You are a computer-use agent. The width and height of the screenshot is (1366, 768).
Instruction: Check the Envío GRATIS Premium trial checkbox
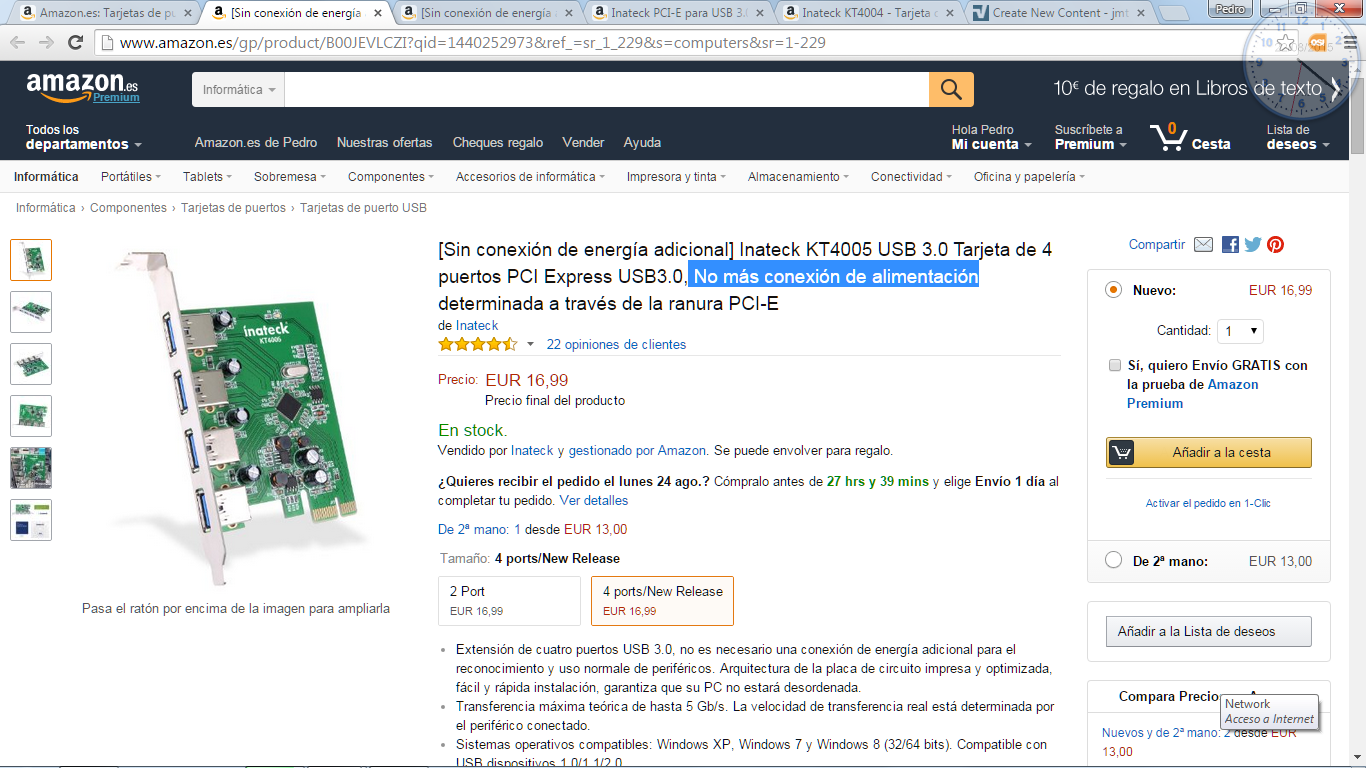[x=1115, y=365]
